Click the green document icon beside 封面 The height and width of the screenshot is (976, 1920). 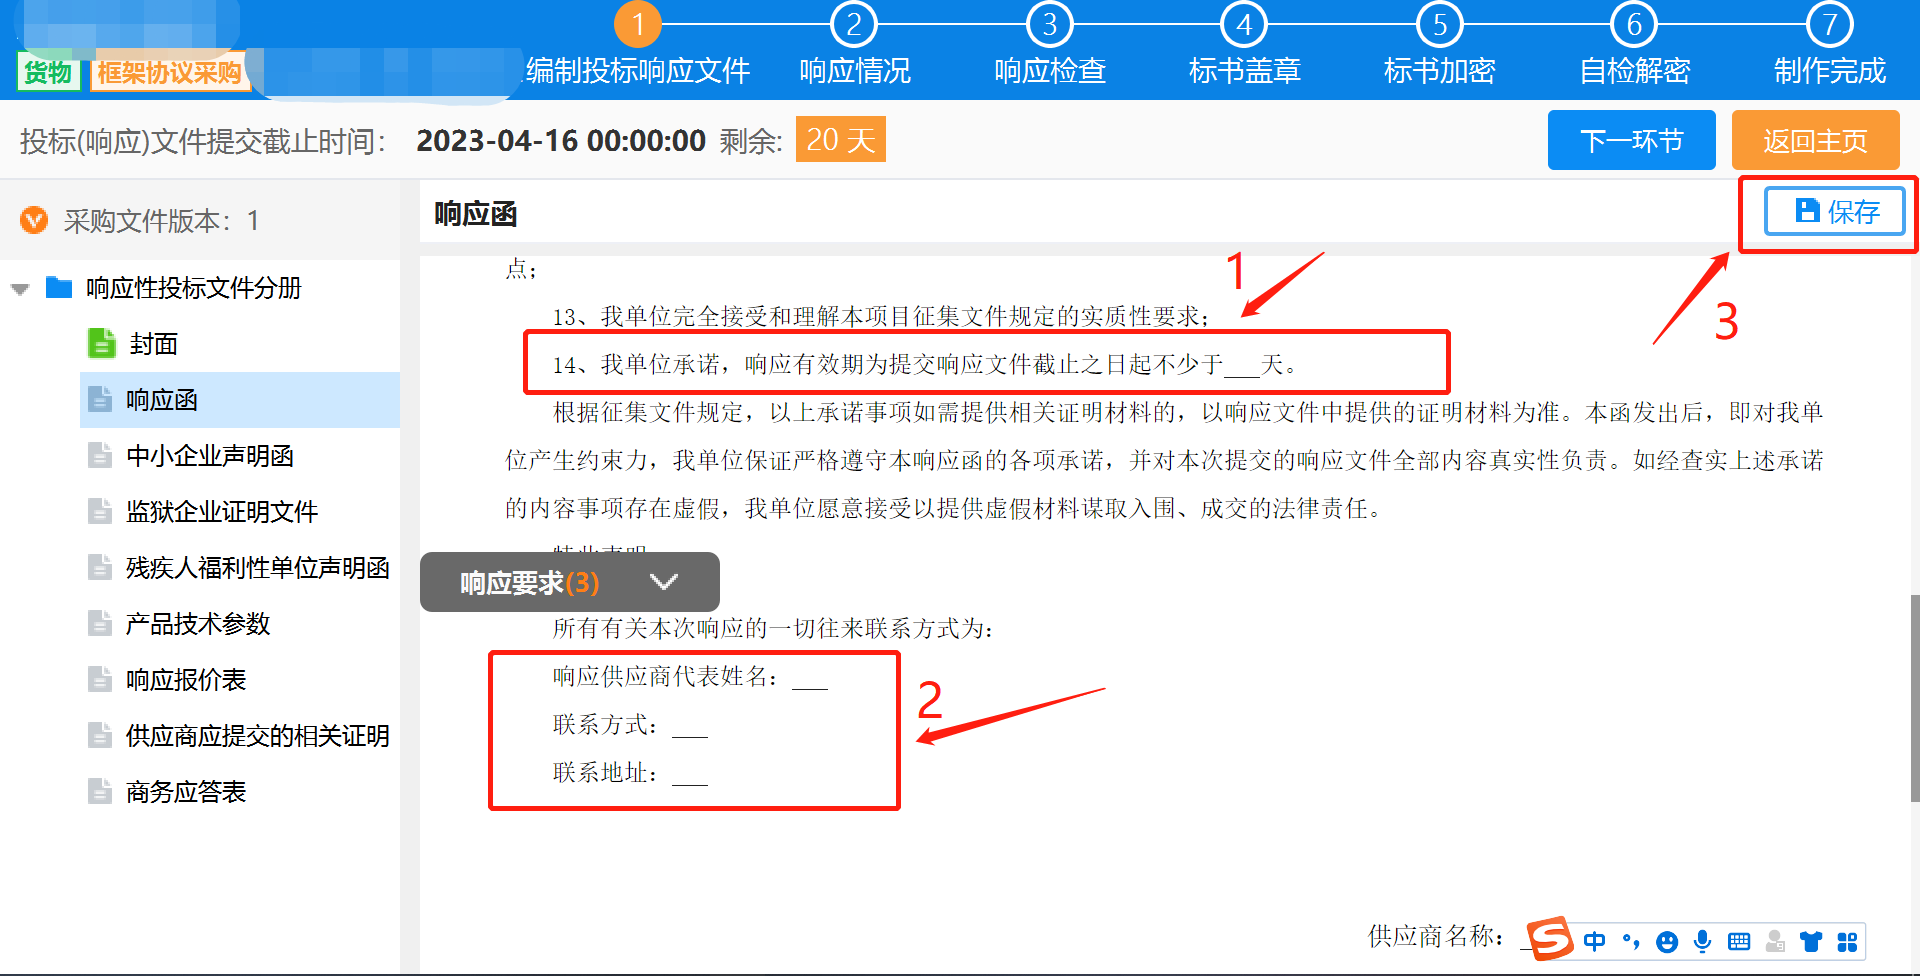(x=101, y=343)
